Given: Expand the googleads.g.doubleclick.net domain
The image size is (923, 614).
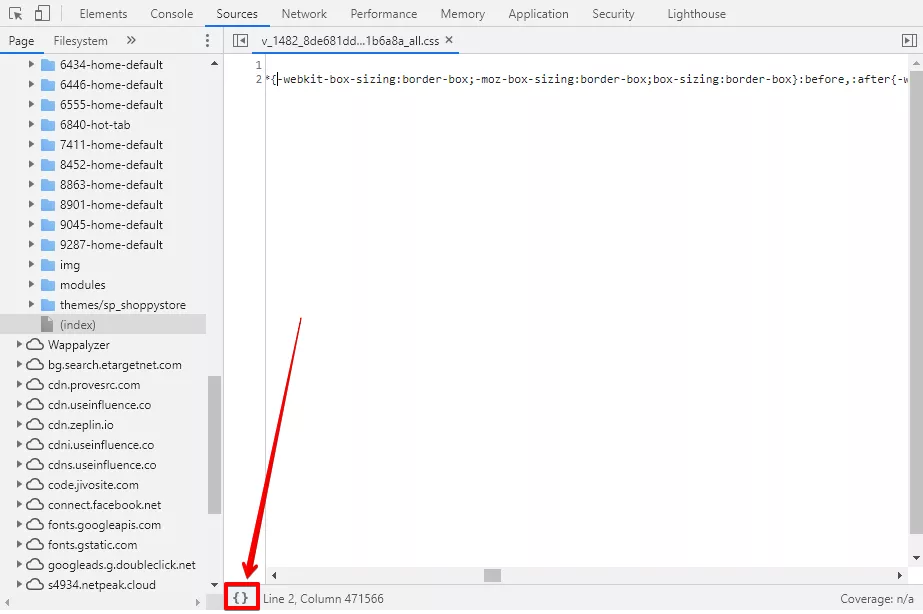Looking at the screenshot, I should (x=19, y=565).
